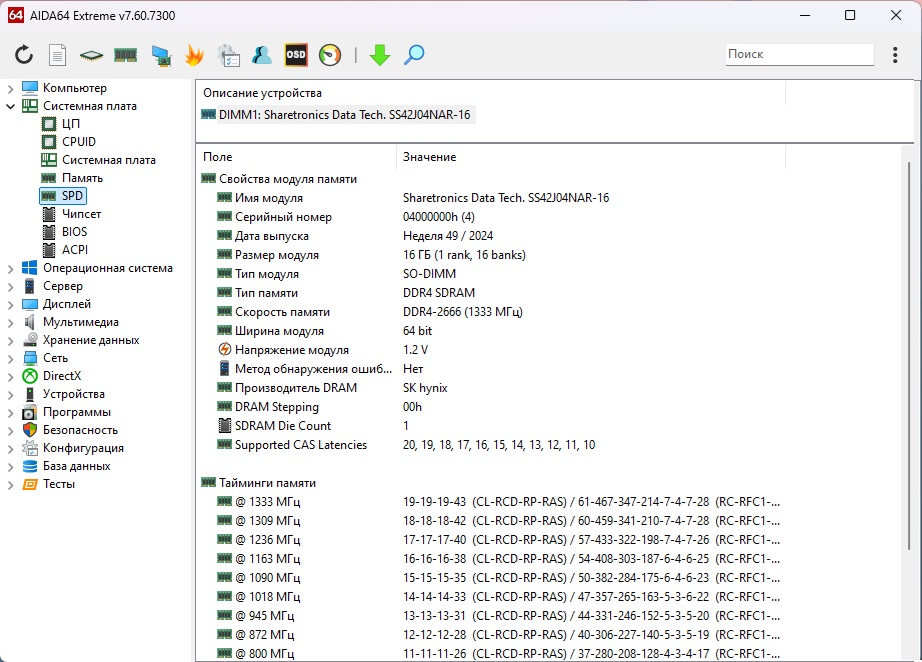The height and width of the screenshot is (662, 922).
Task: Click the AIDA64 title bar app icon
Action: click(15, 15)
